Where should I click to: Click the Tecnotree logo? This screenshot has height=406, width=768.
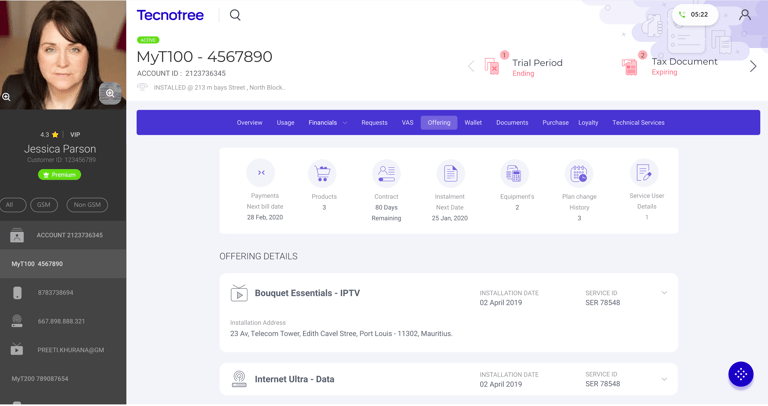click(x=170, y=15)
